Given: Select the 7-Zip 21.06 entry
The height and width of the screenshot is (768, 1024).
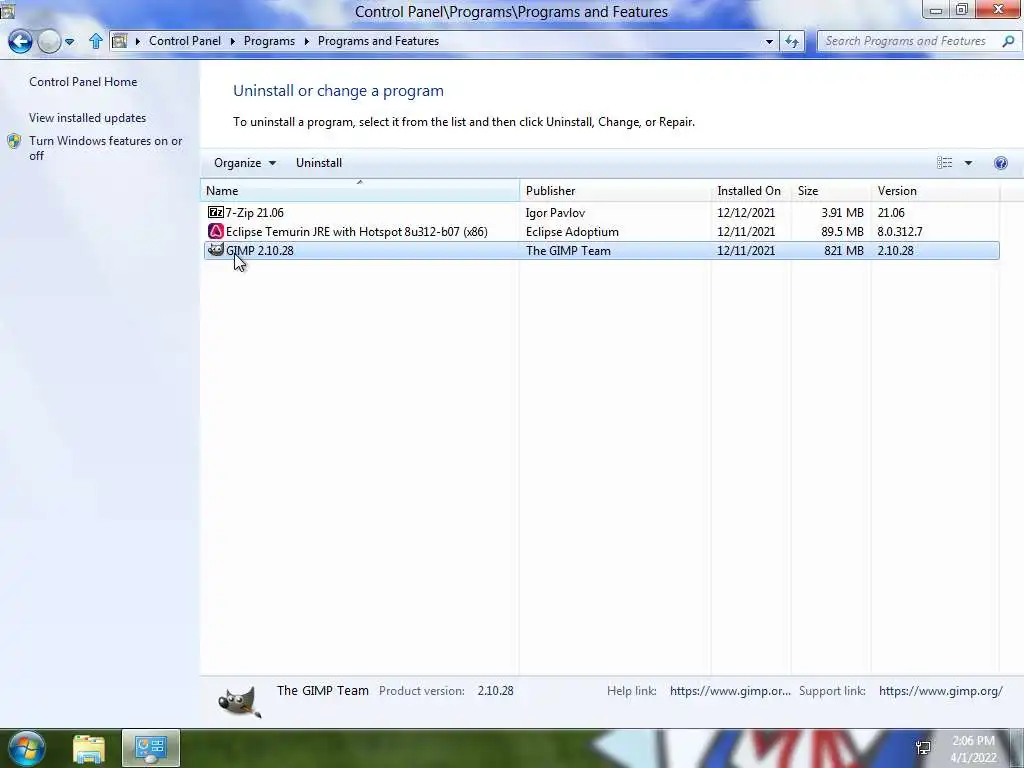Looking at the screenshot, I should [x=601, y=212].
